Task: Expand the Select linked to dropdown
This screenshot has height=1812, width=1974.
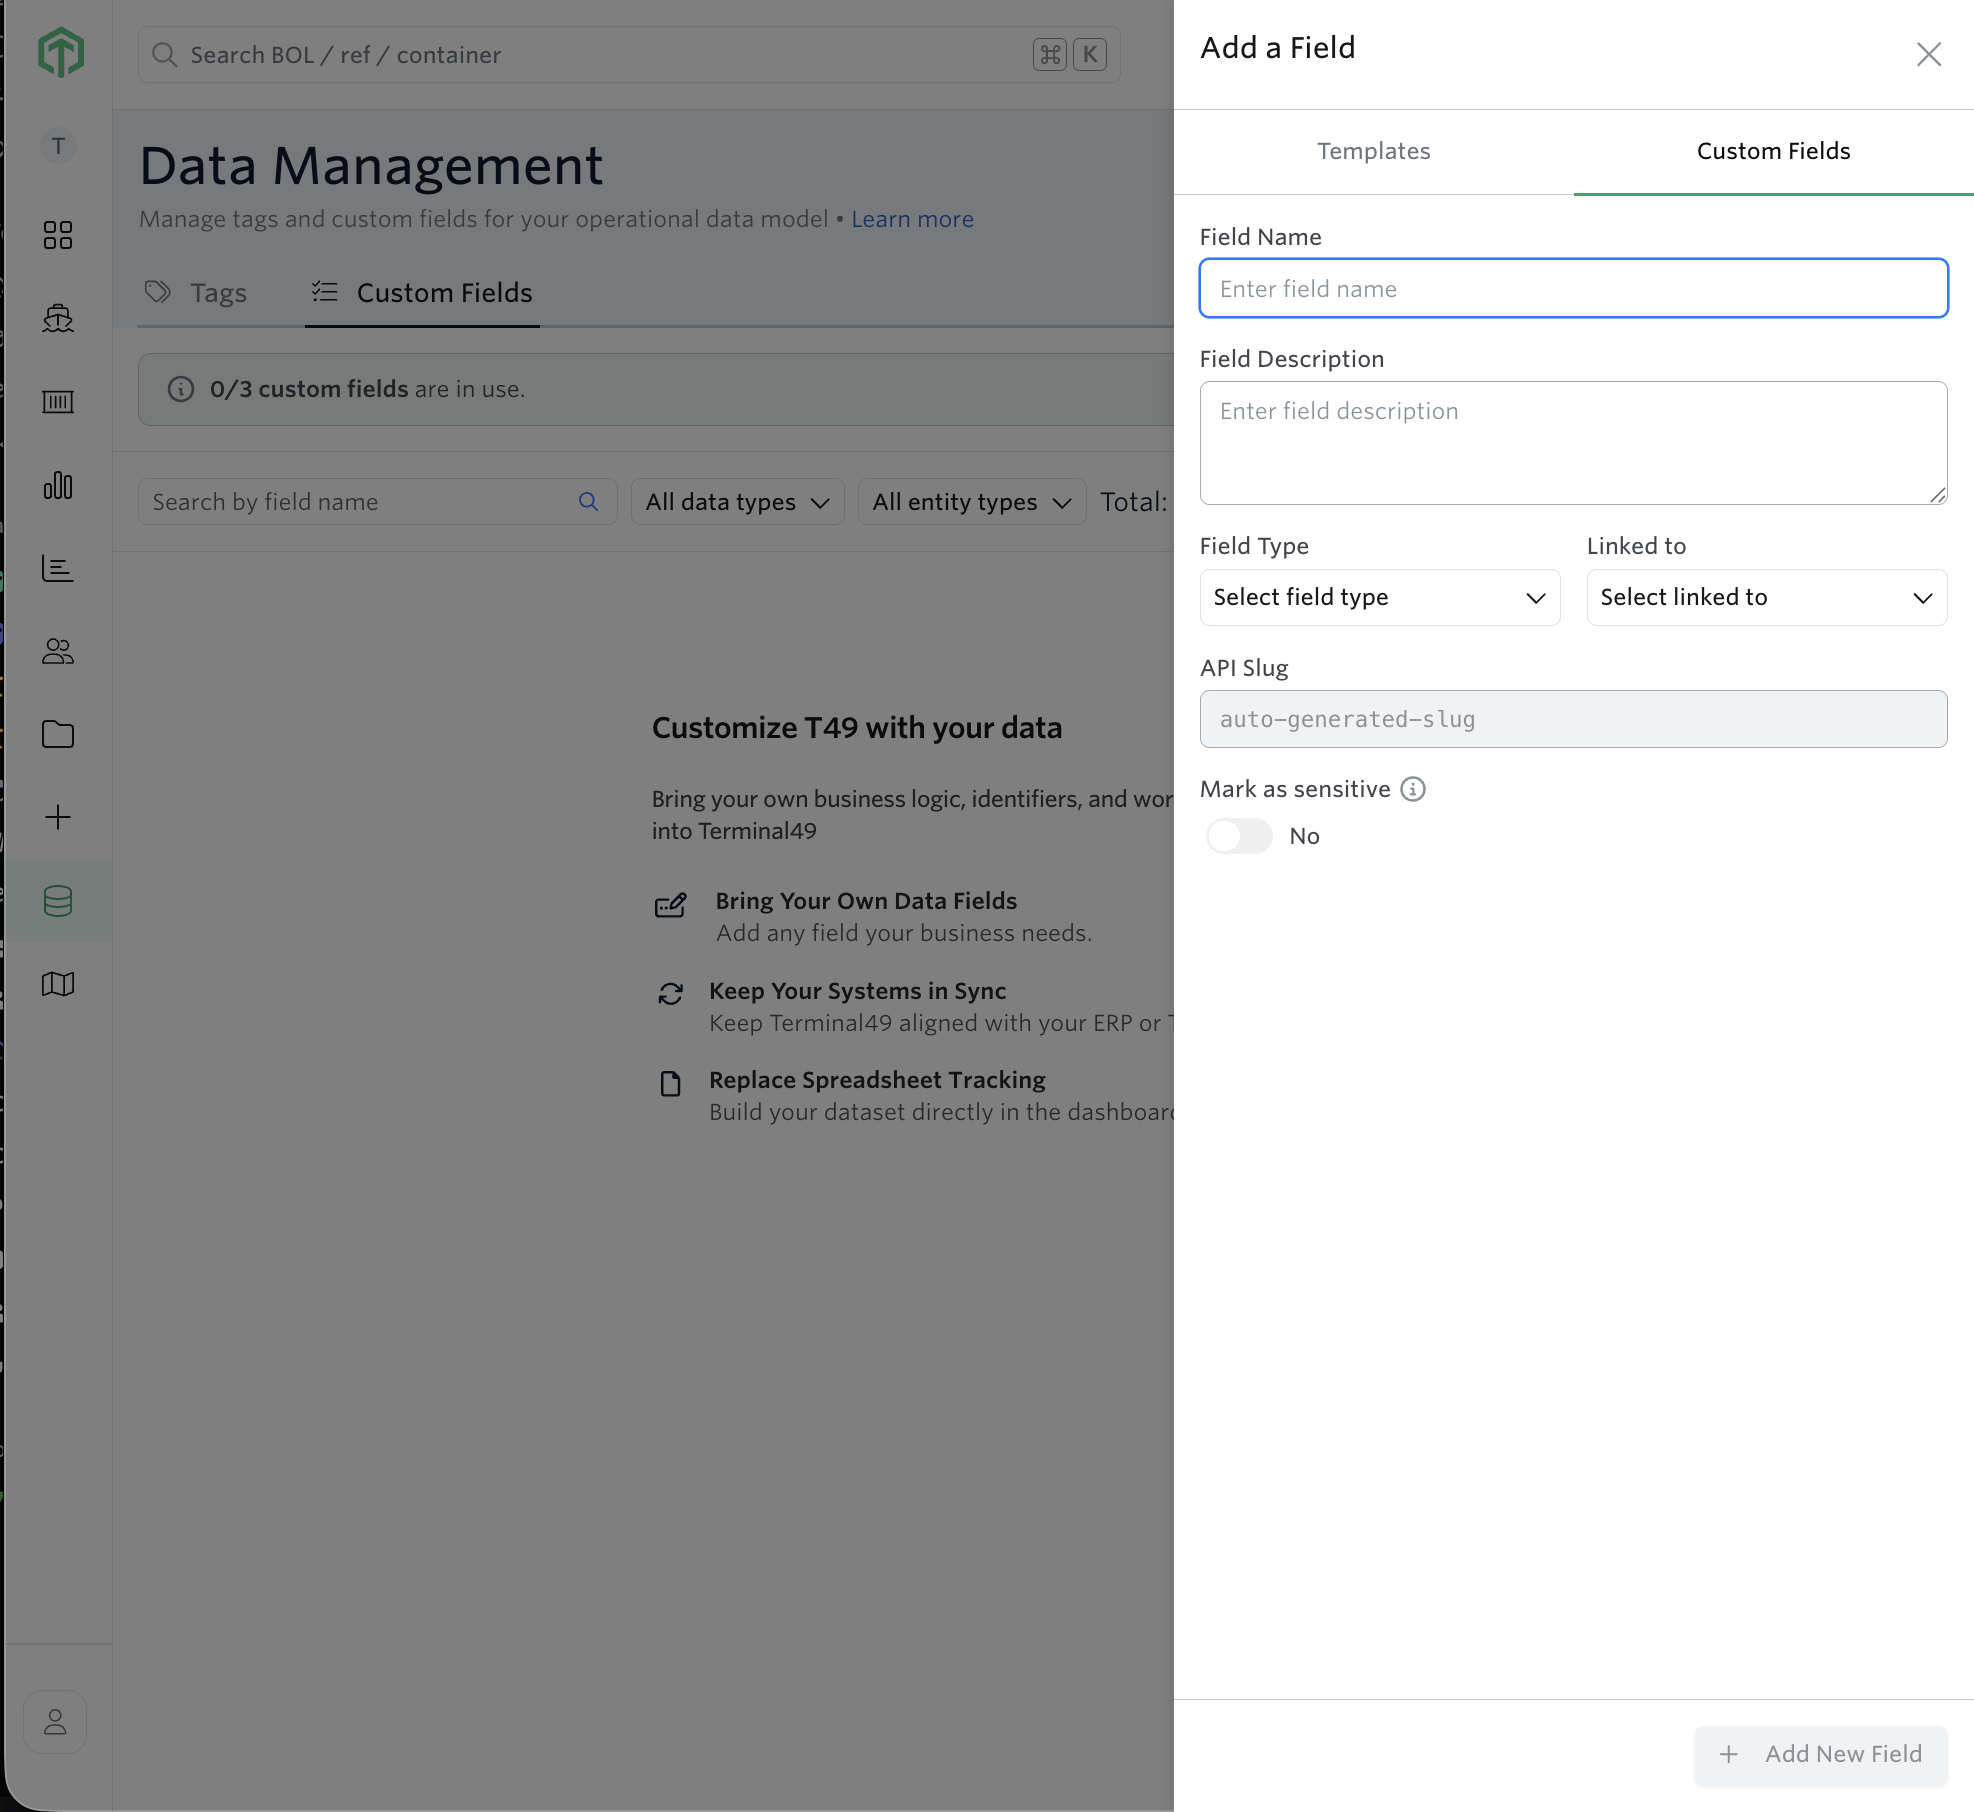Action: pyautogui.click(x=1767, y=597)
